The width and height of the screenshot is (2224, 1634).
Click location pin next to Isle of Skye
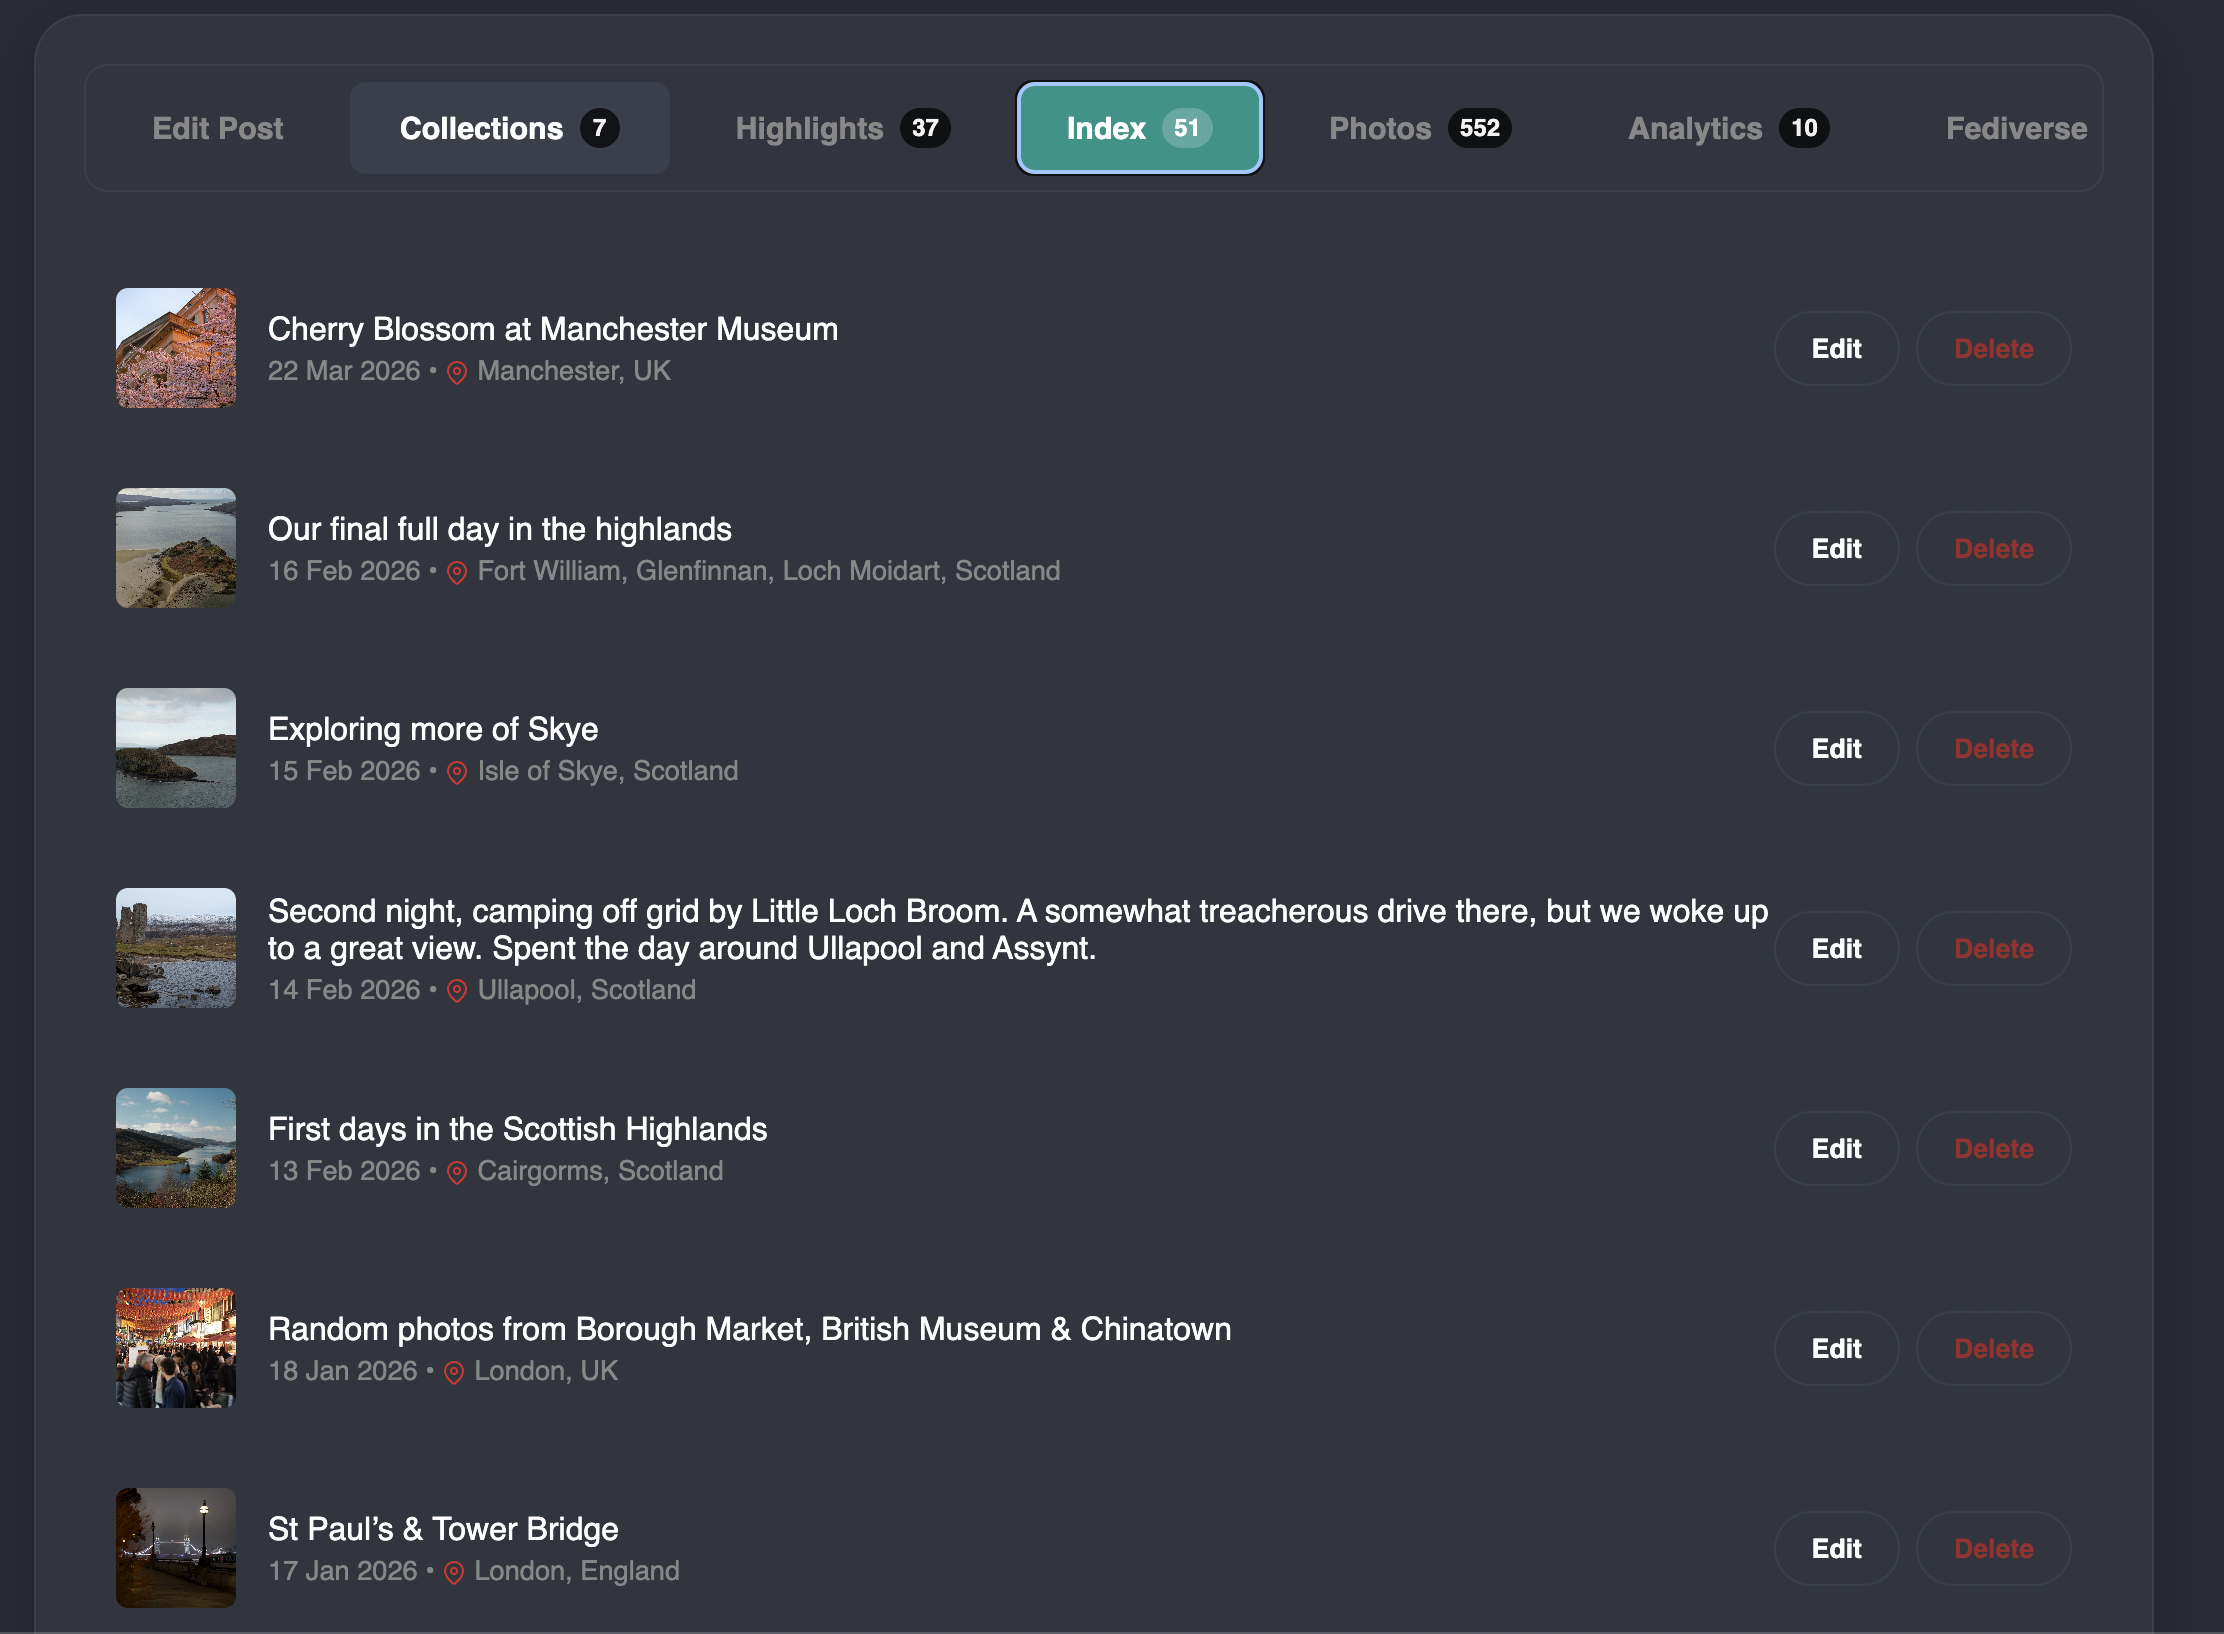coord(457,773)
